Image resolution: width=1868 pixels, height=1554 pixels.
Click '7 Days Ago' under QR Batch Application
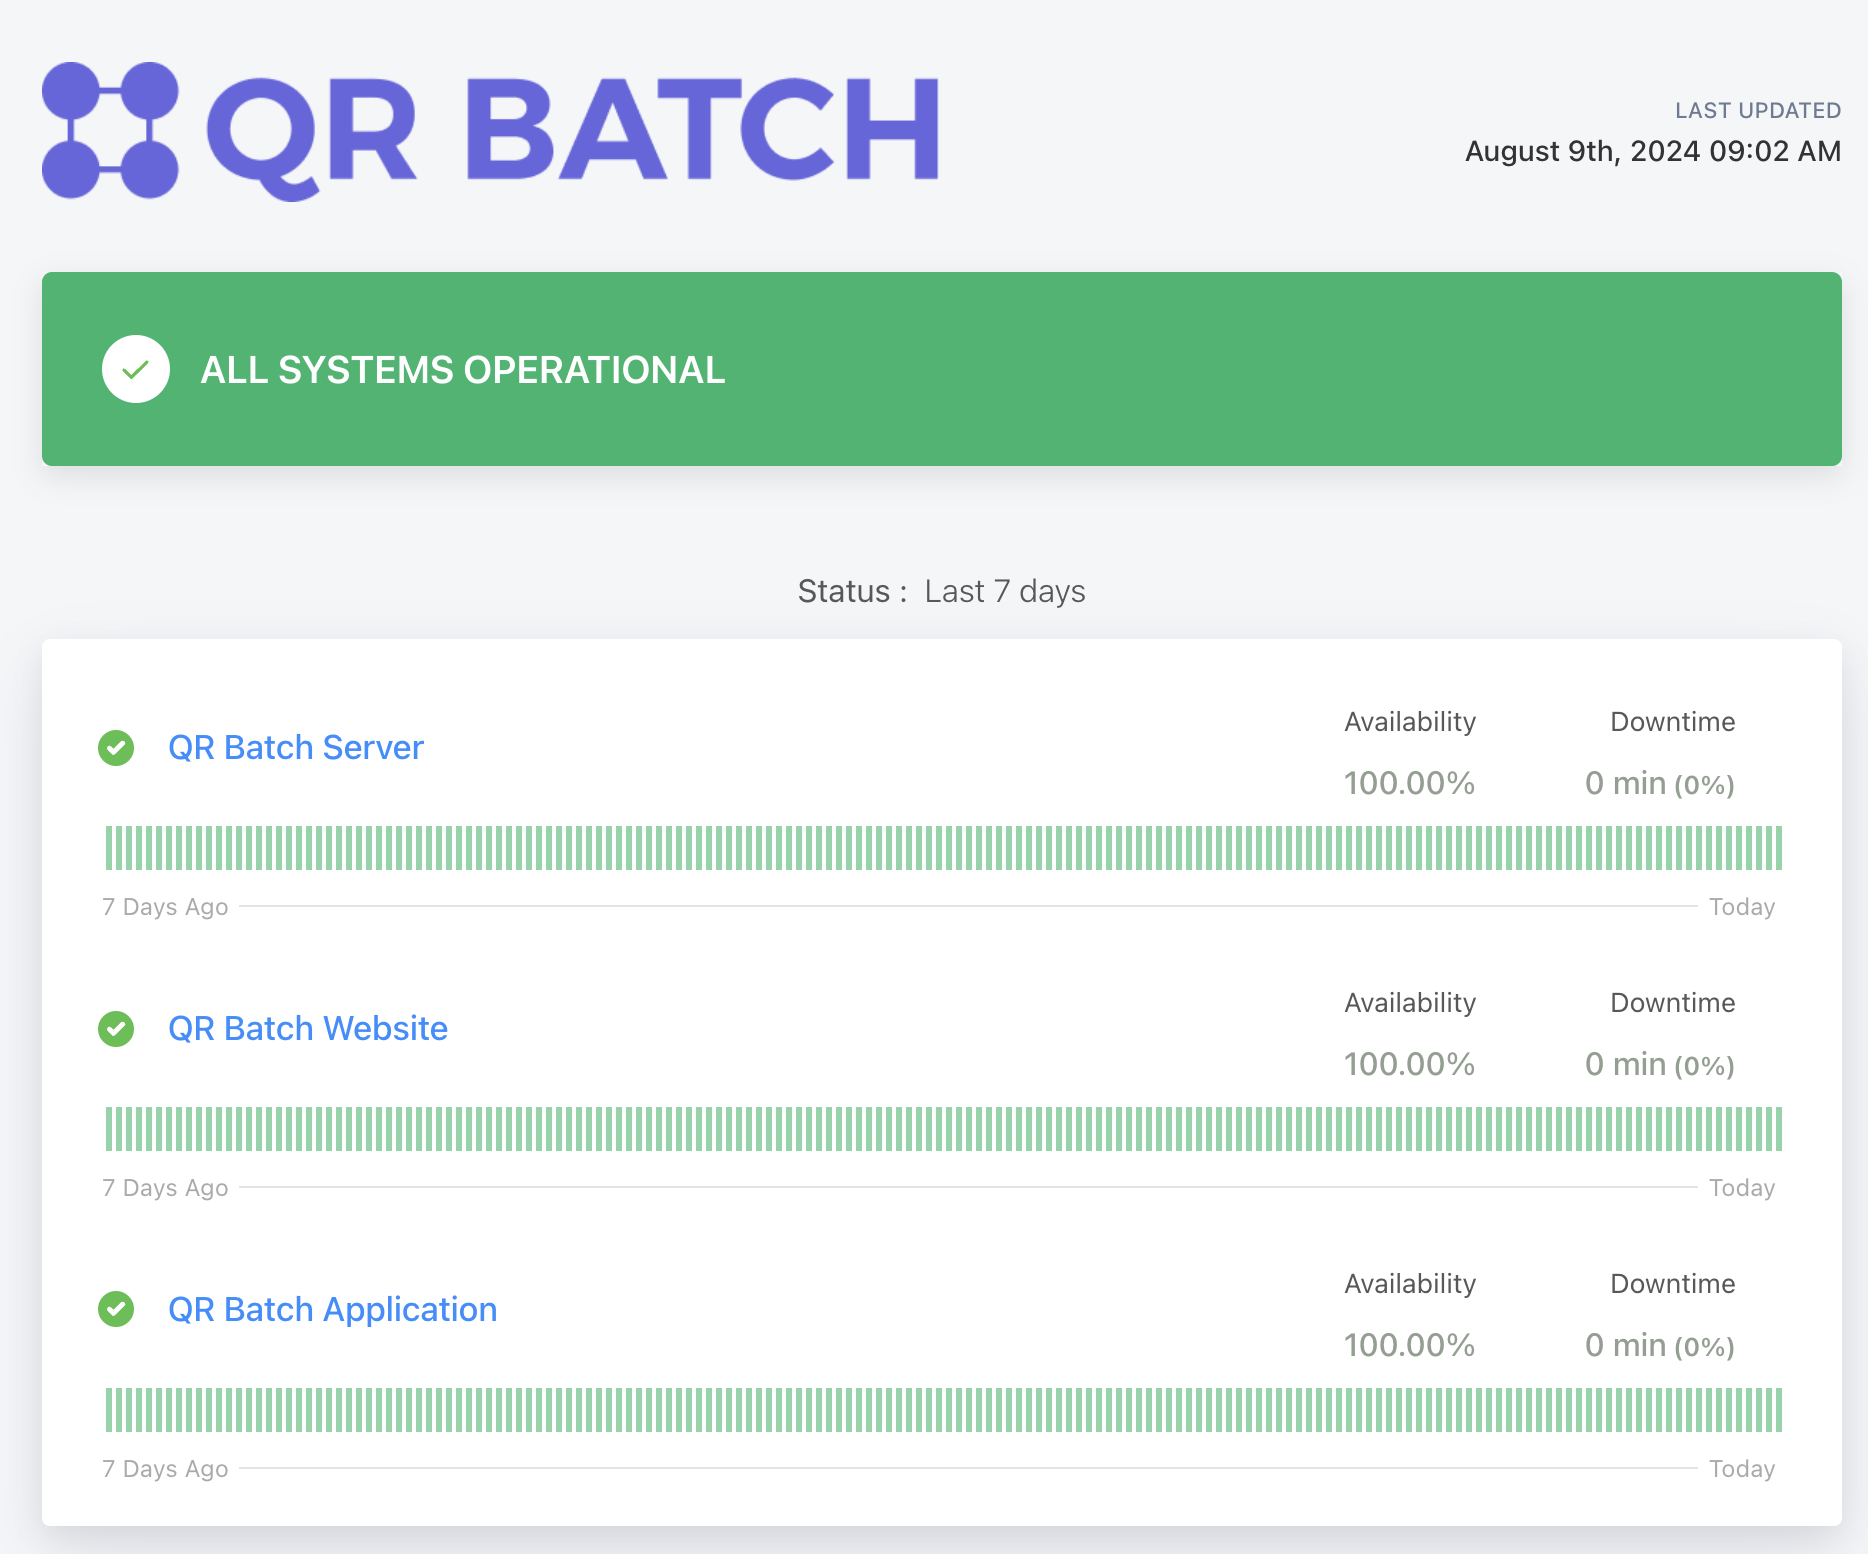[x=165, y=1469]
